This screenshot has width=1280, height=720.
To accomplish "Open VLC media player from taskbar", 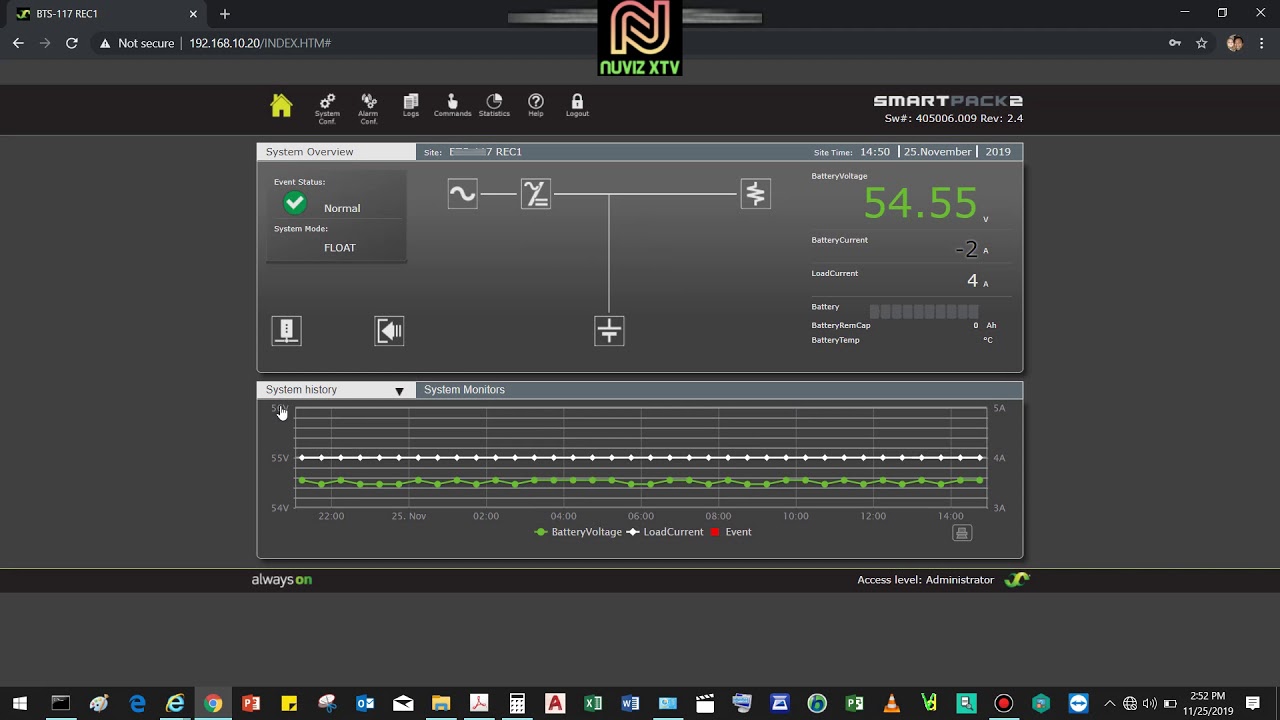I will (891, 704).
